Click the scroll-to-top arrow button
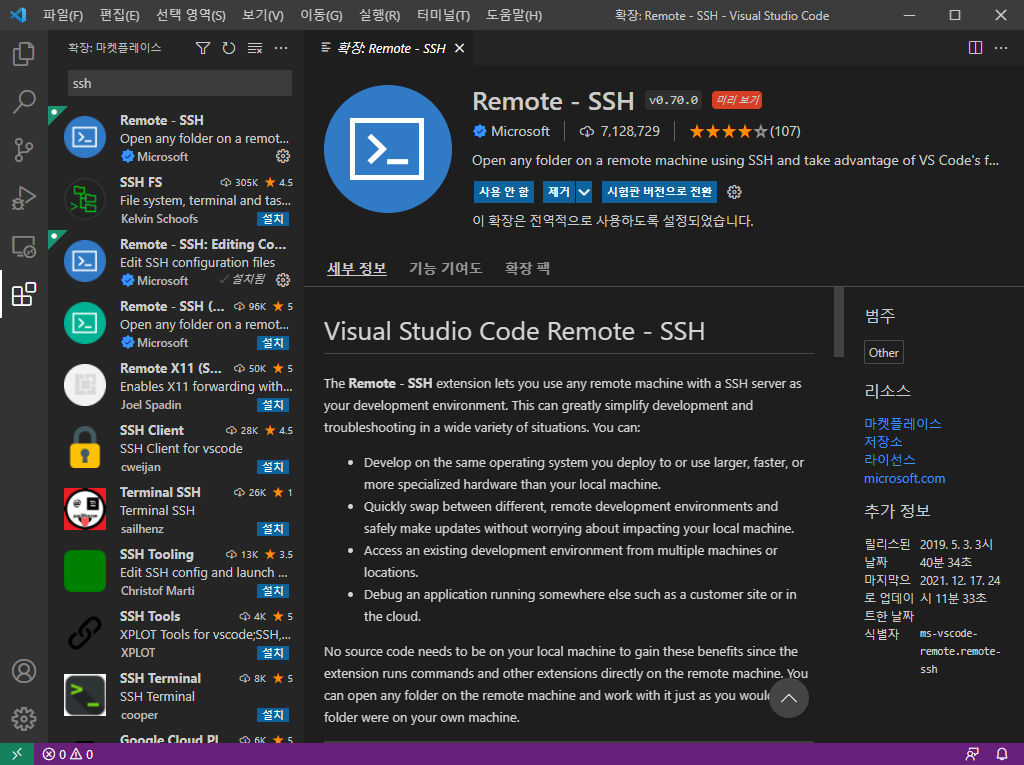This screenshot has width=1024, height=765. coord(788,698)
